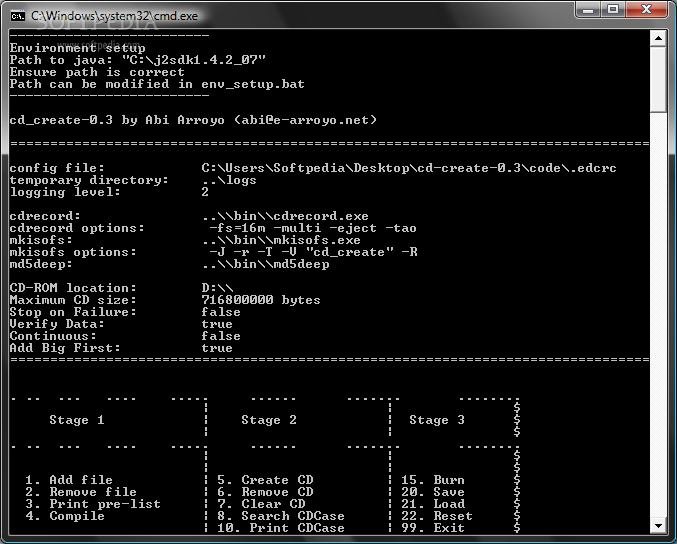Image resolution: width=677 pixels, height=544 pixels.
Task: Maximize the cmd.exe window
Action: pyautogui.click(x=613, y=9)
